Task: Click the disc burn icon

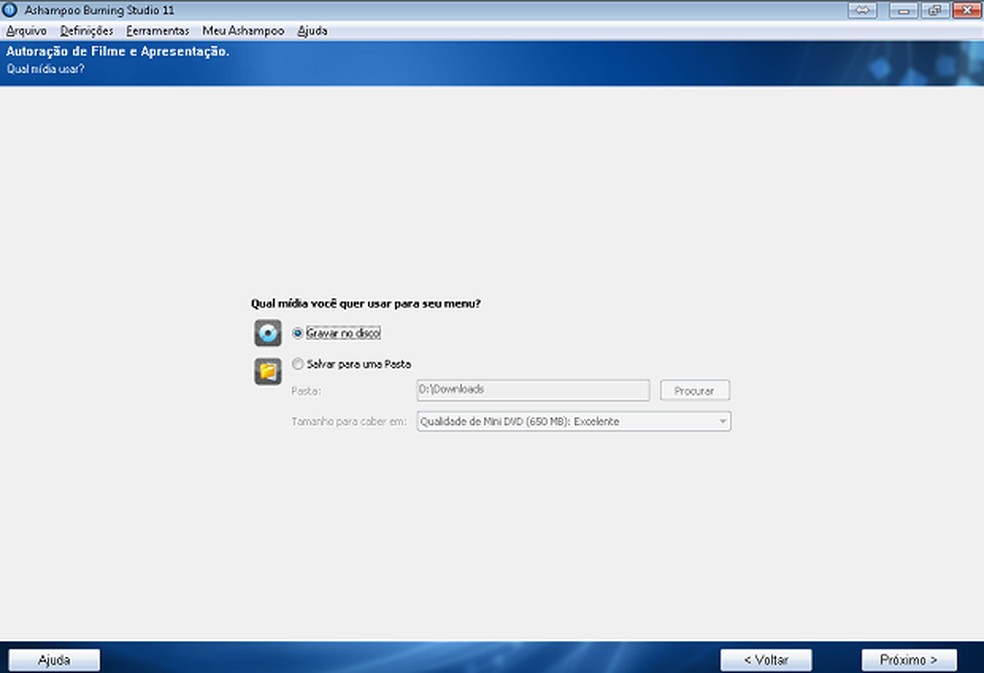Action: 268,333
